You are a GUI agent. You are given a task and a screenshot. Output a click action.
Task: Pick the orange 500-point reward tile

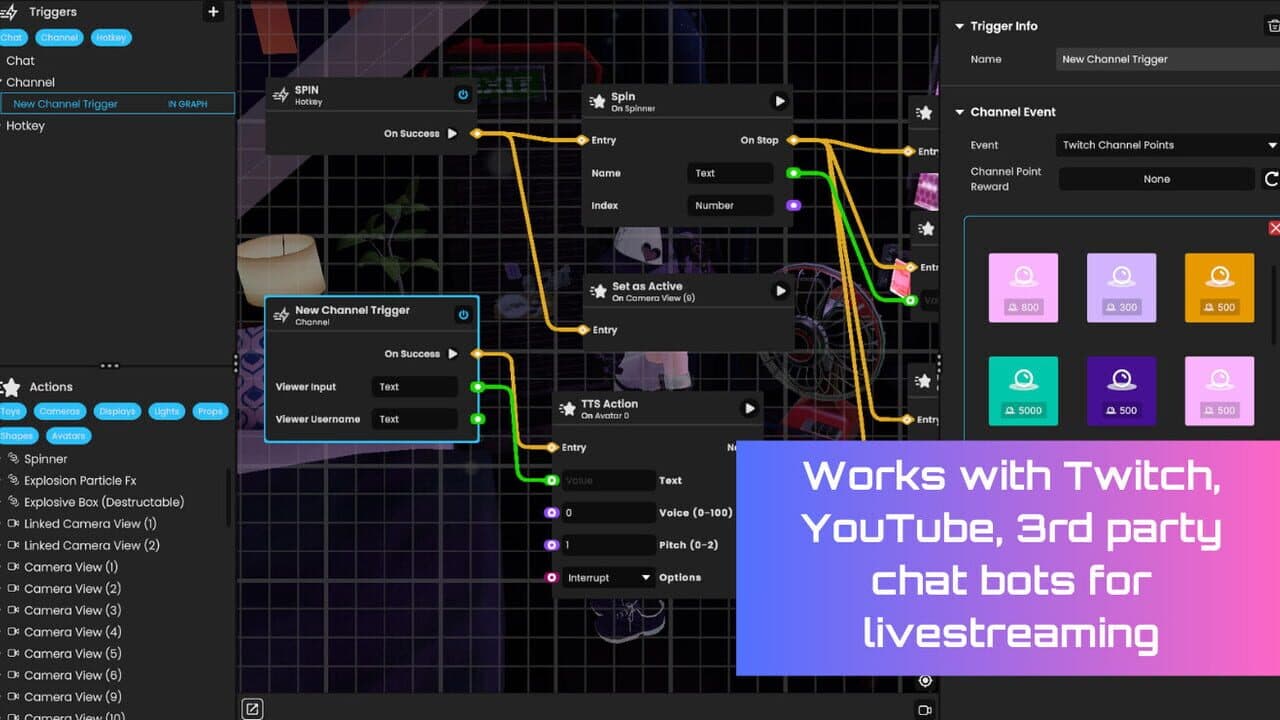coord(1219,288)
